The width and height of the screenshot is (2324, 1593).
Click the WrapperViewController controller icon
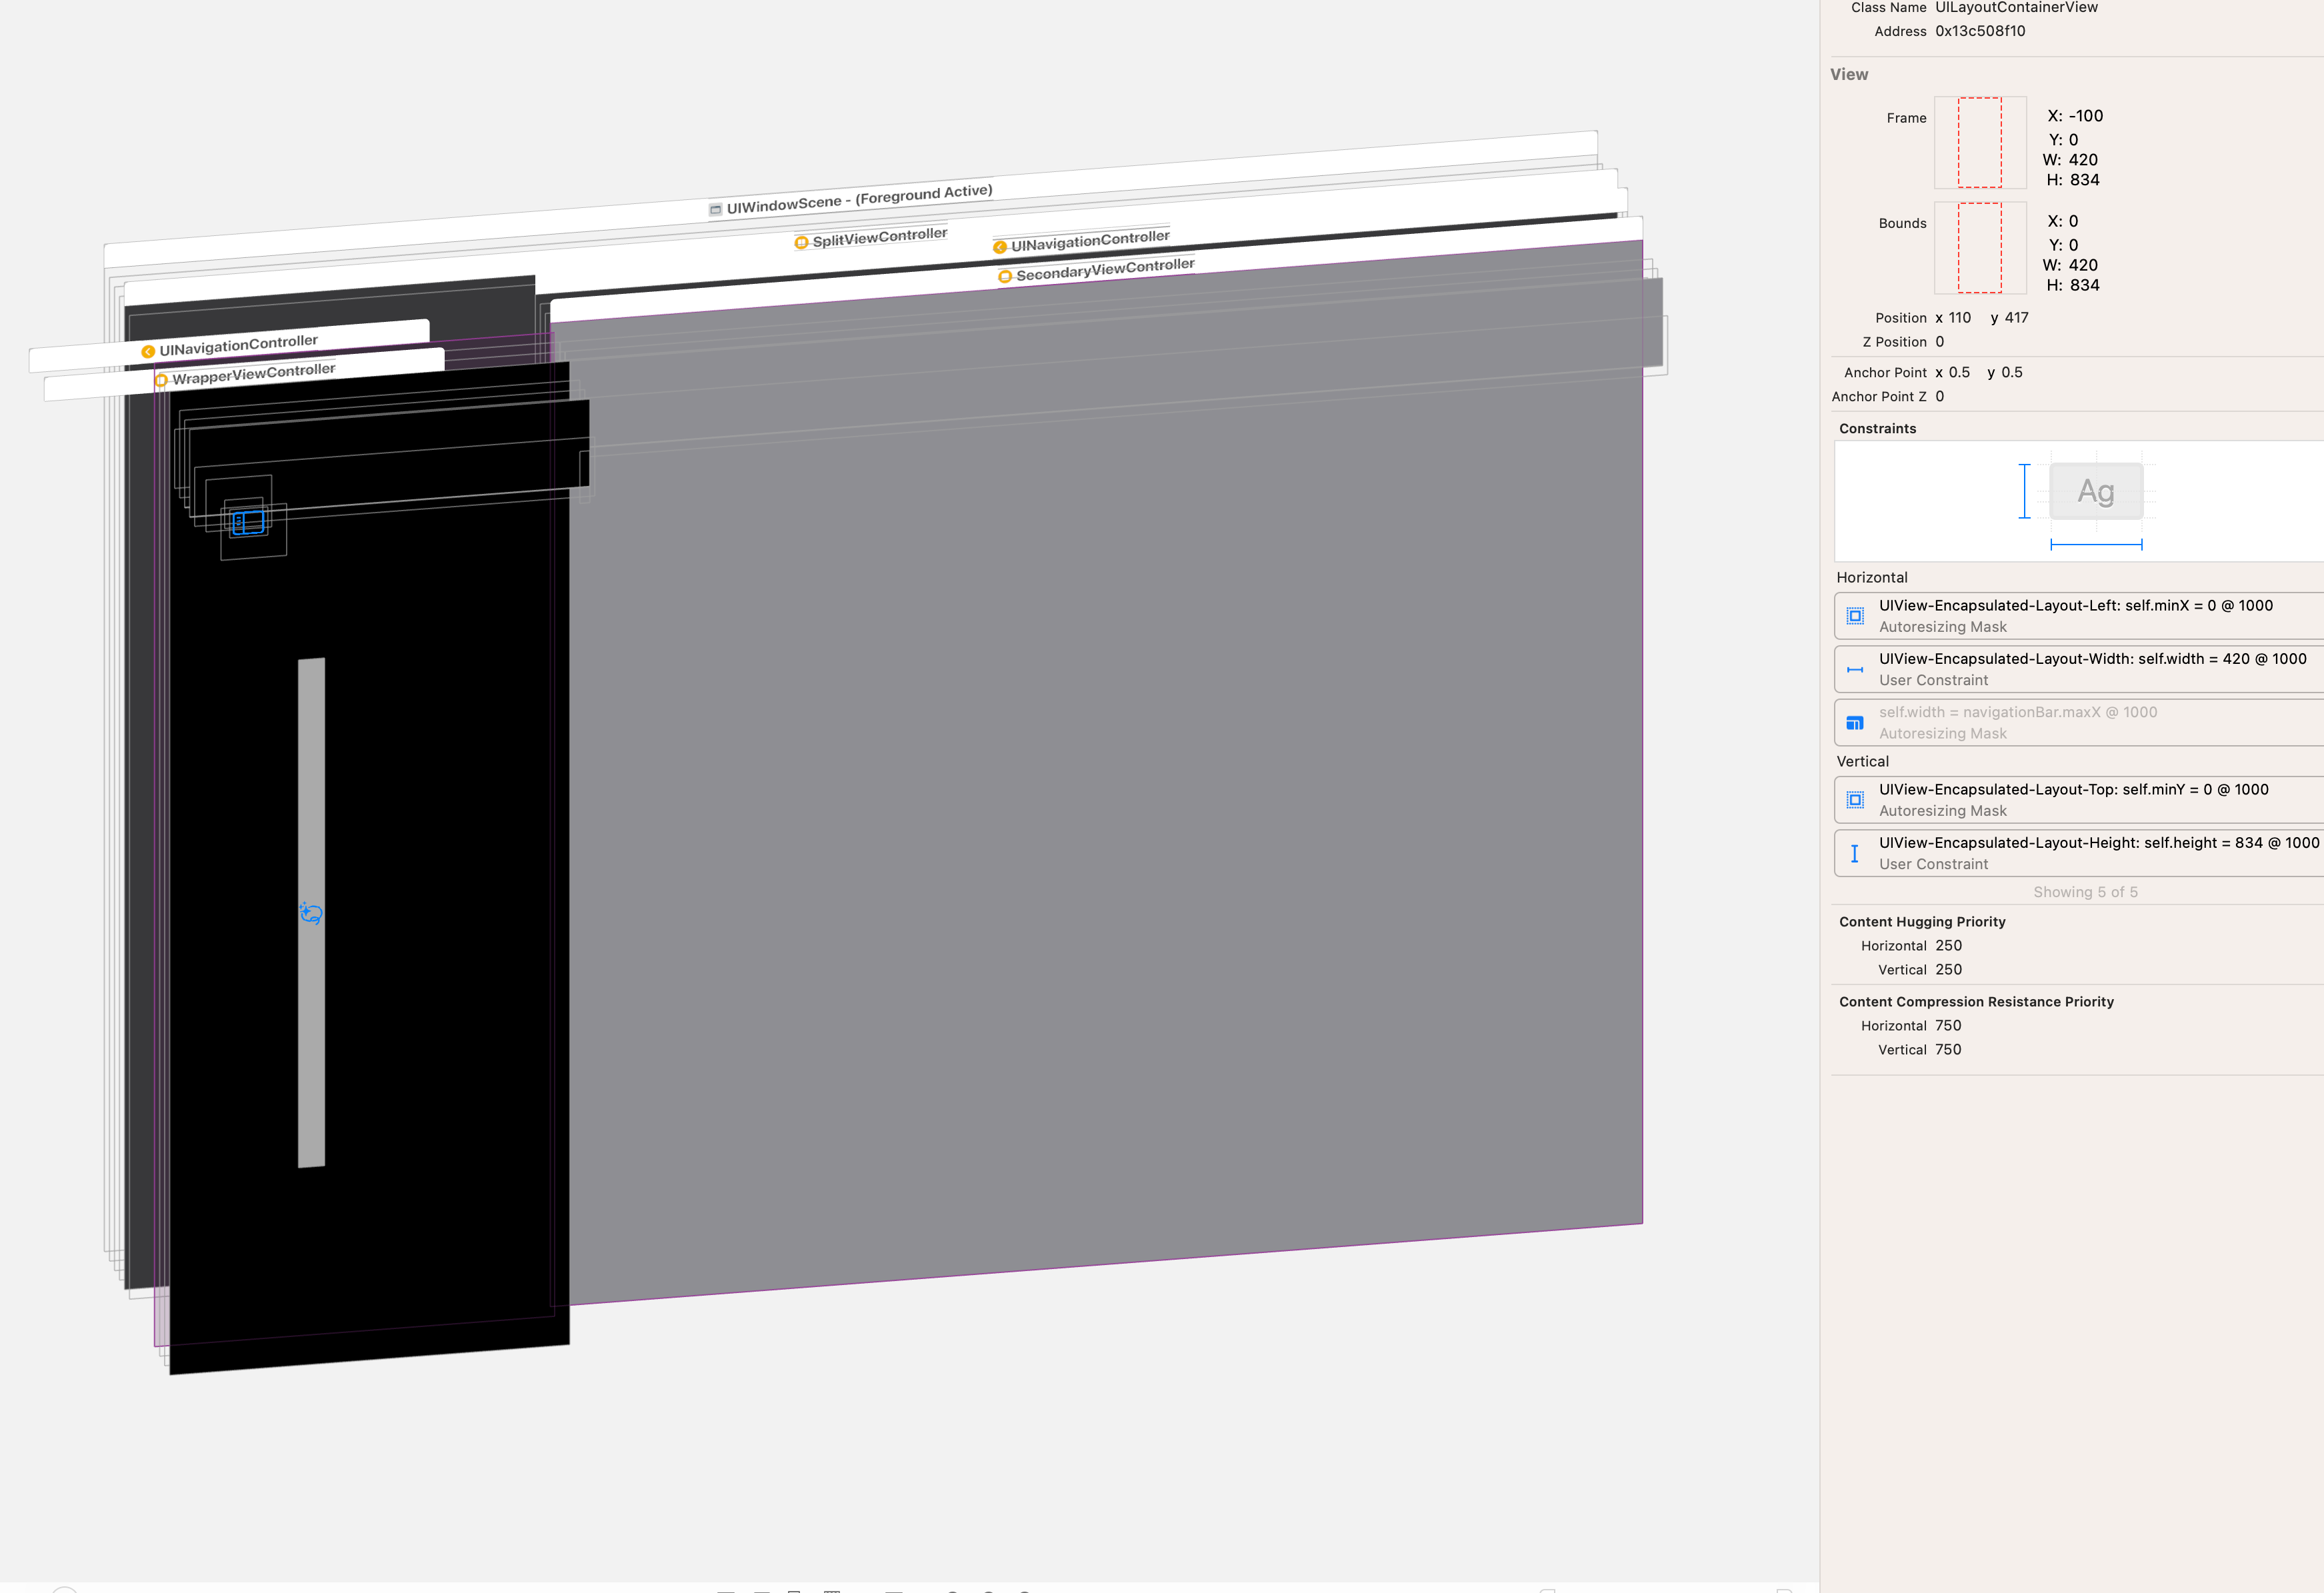[x=161, y=380]
